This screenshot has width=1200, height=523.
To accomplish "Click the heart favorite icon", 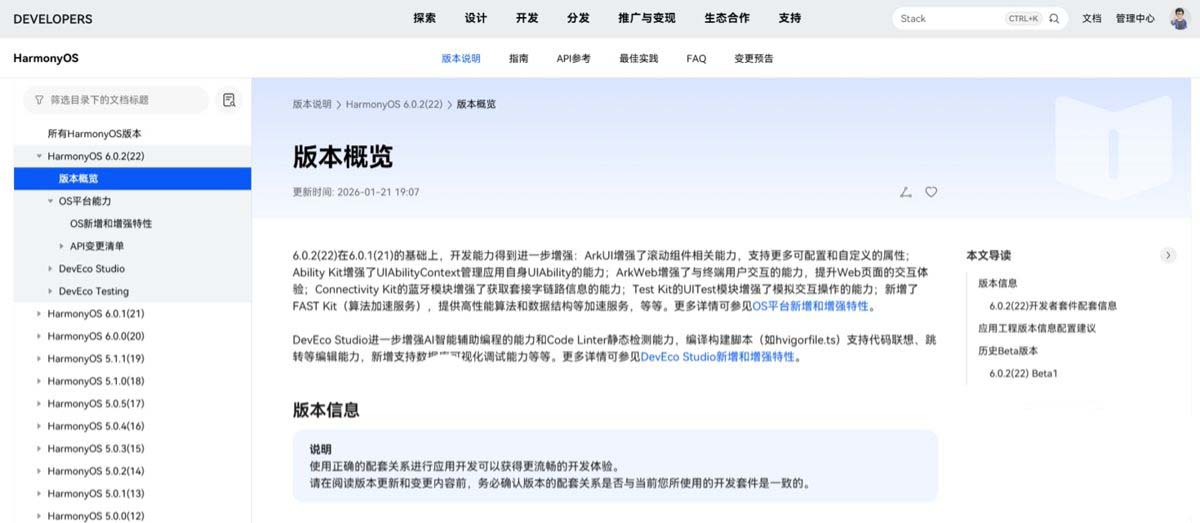I will tap(931, 192).
